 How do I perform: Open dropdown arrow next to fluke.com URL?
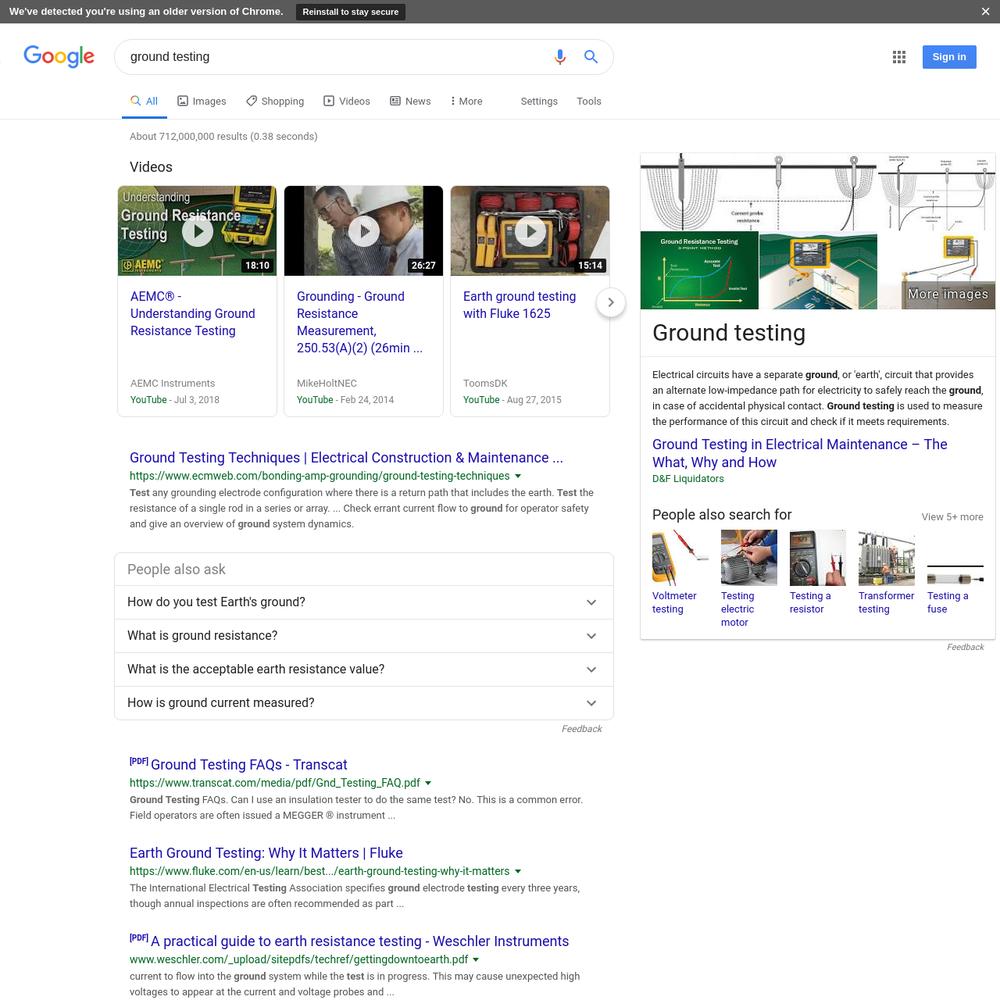[518, 871]
